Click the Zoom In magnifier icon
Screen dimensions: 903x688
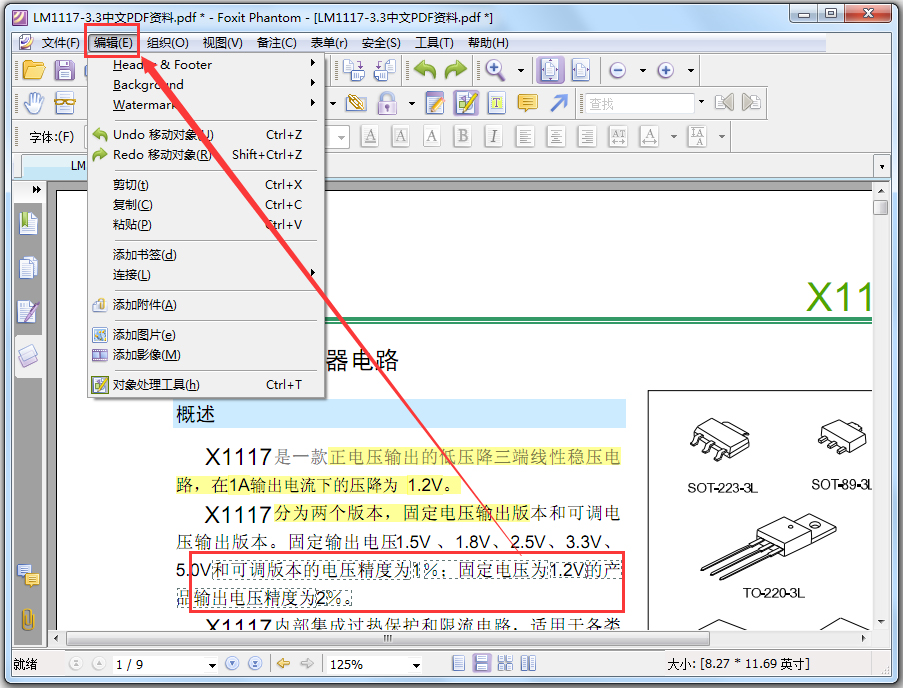[495, 70]
